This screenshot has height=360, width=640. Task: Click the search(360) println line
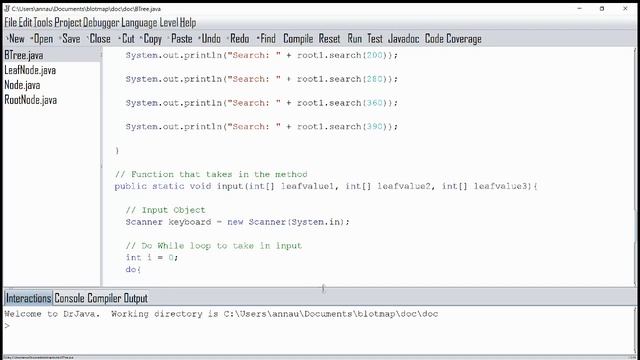pyautogui.click(x=261, y=103)
